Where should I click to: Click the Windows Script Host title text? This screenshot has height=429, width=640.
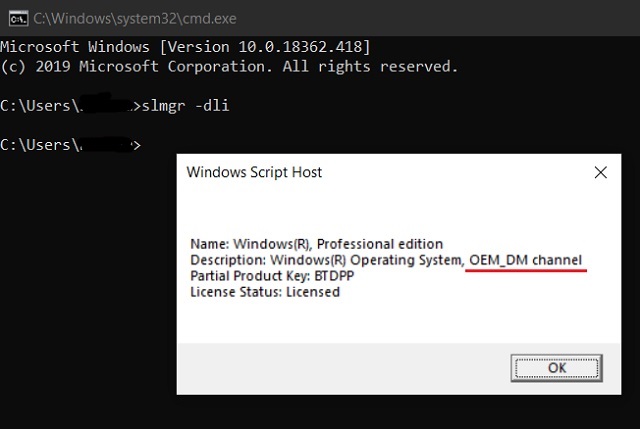click(254, 172)
